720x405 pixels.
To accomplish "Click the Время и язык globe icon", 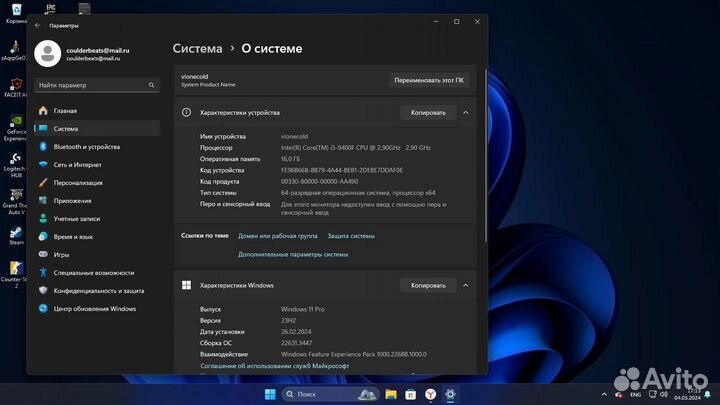I will pyautogui.click(x=43, y=236).
